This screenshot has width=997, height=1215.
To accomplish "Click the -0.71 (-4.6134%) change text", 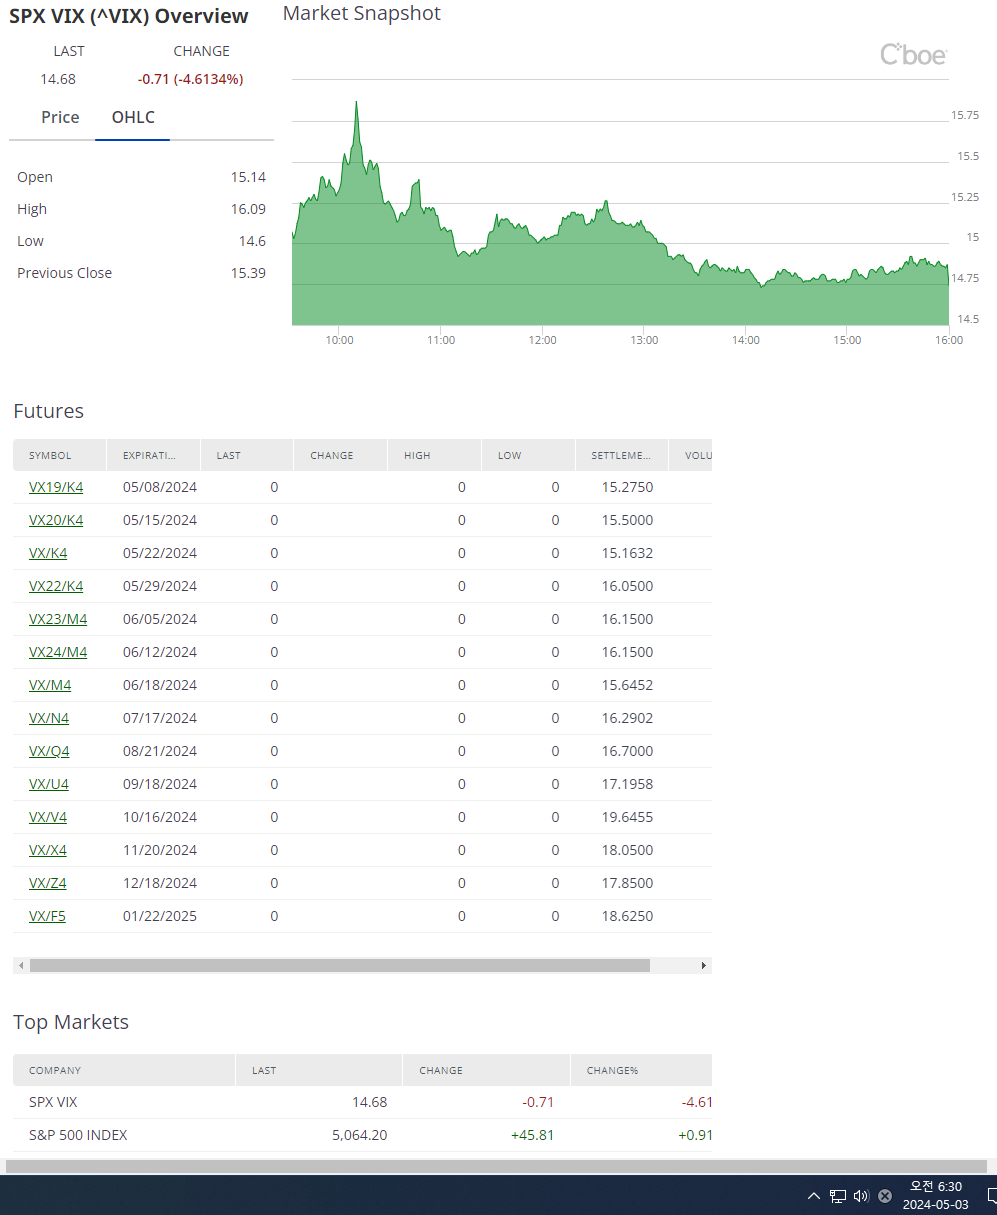I will point(190,79).
